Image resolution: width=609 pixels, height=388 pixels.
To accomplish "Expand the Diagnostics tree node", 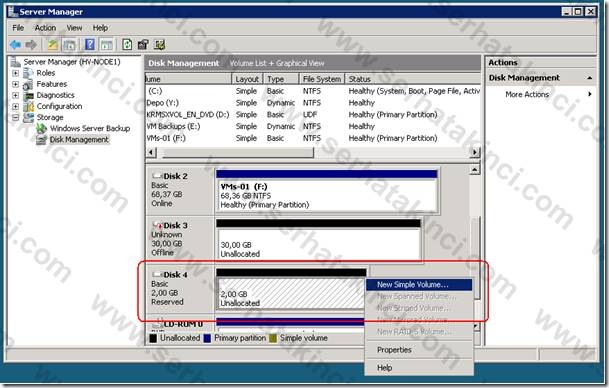I will [15, 95].
